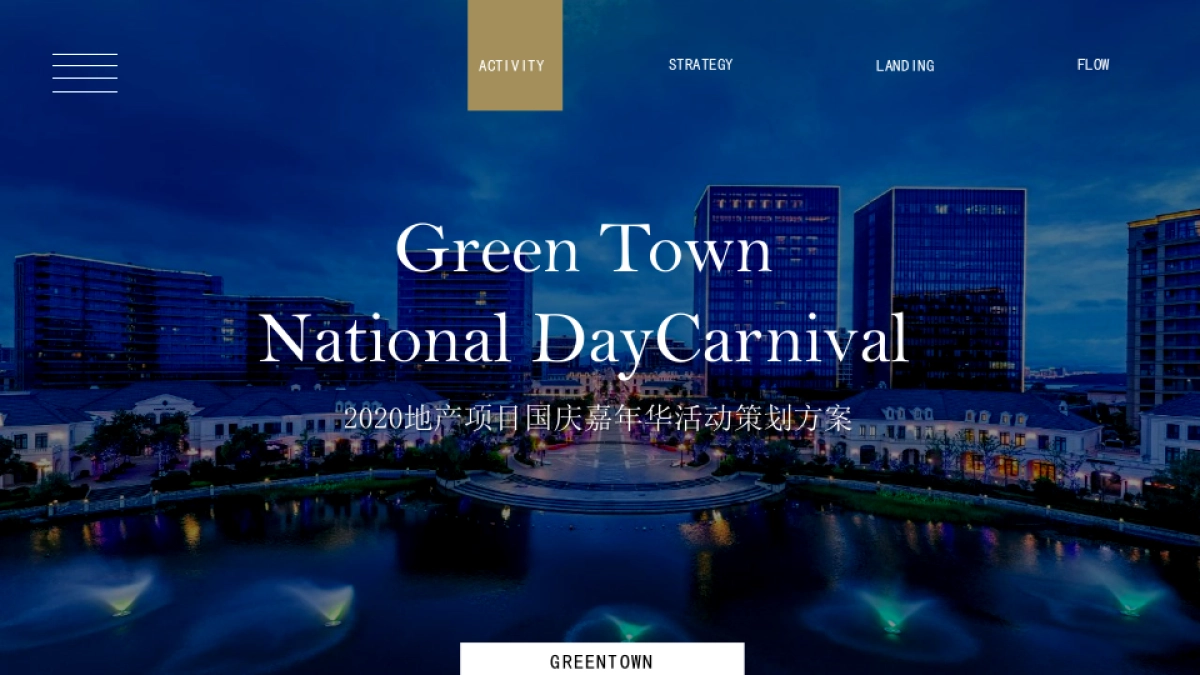Open the FLOW tab
This screenshot has height=675, width=1200.
(x=1093, y=65)
